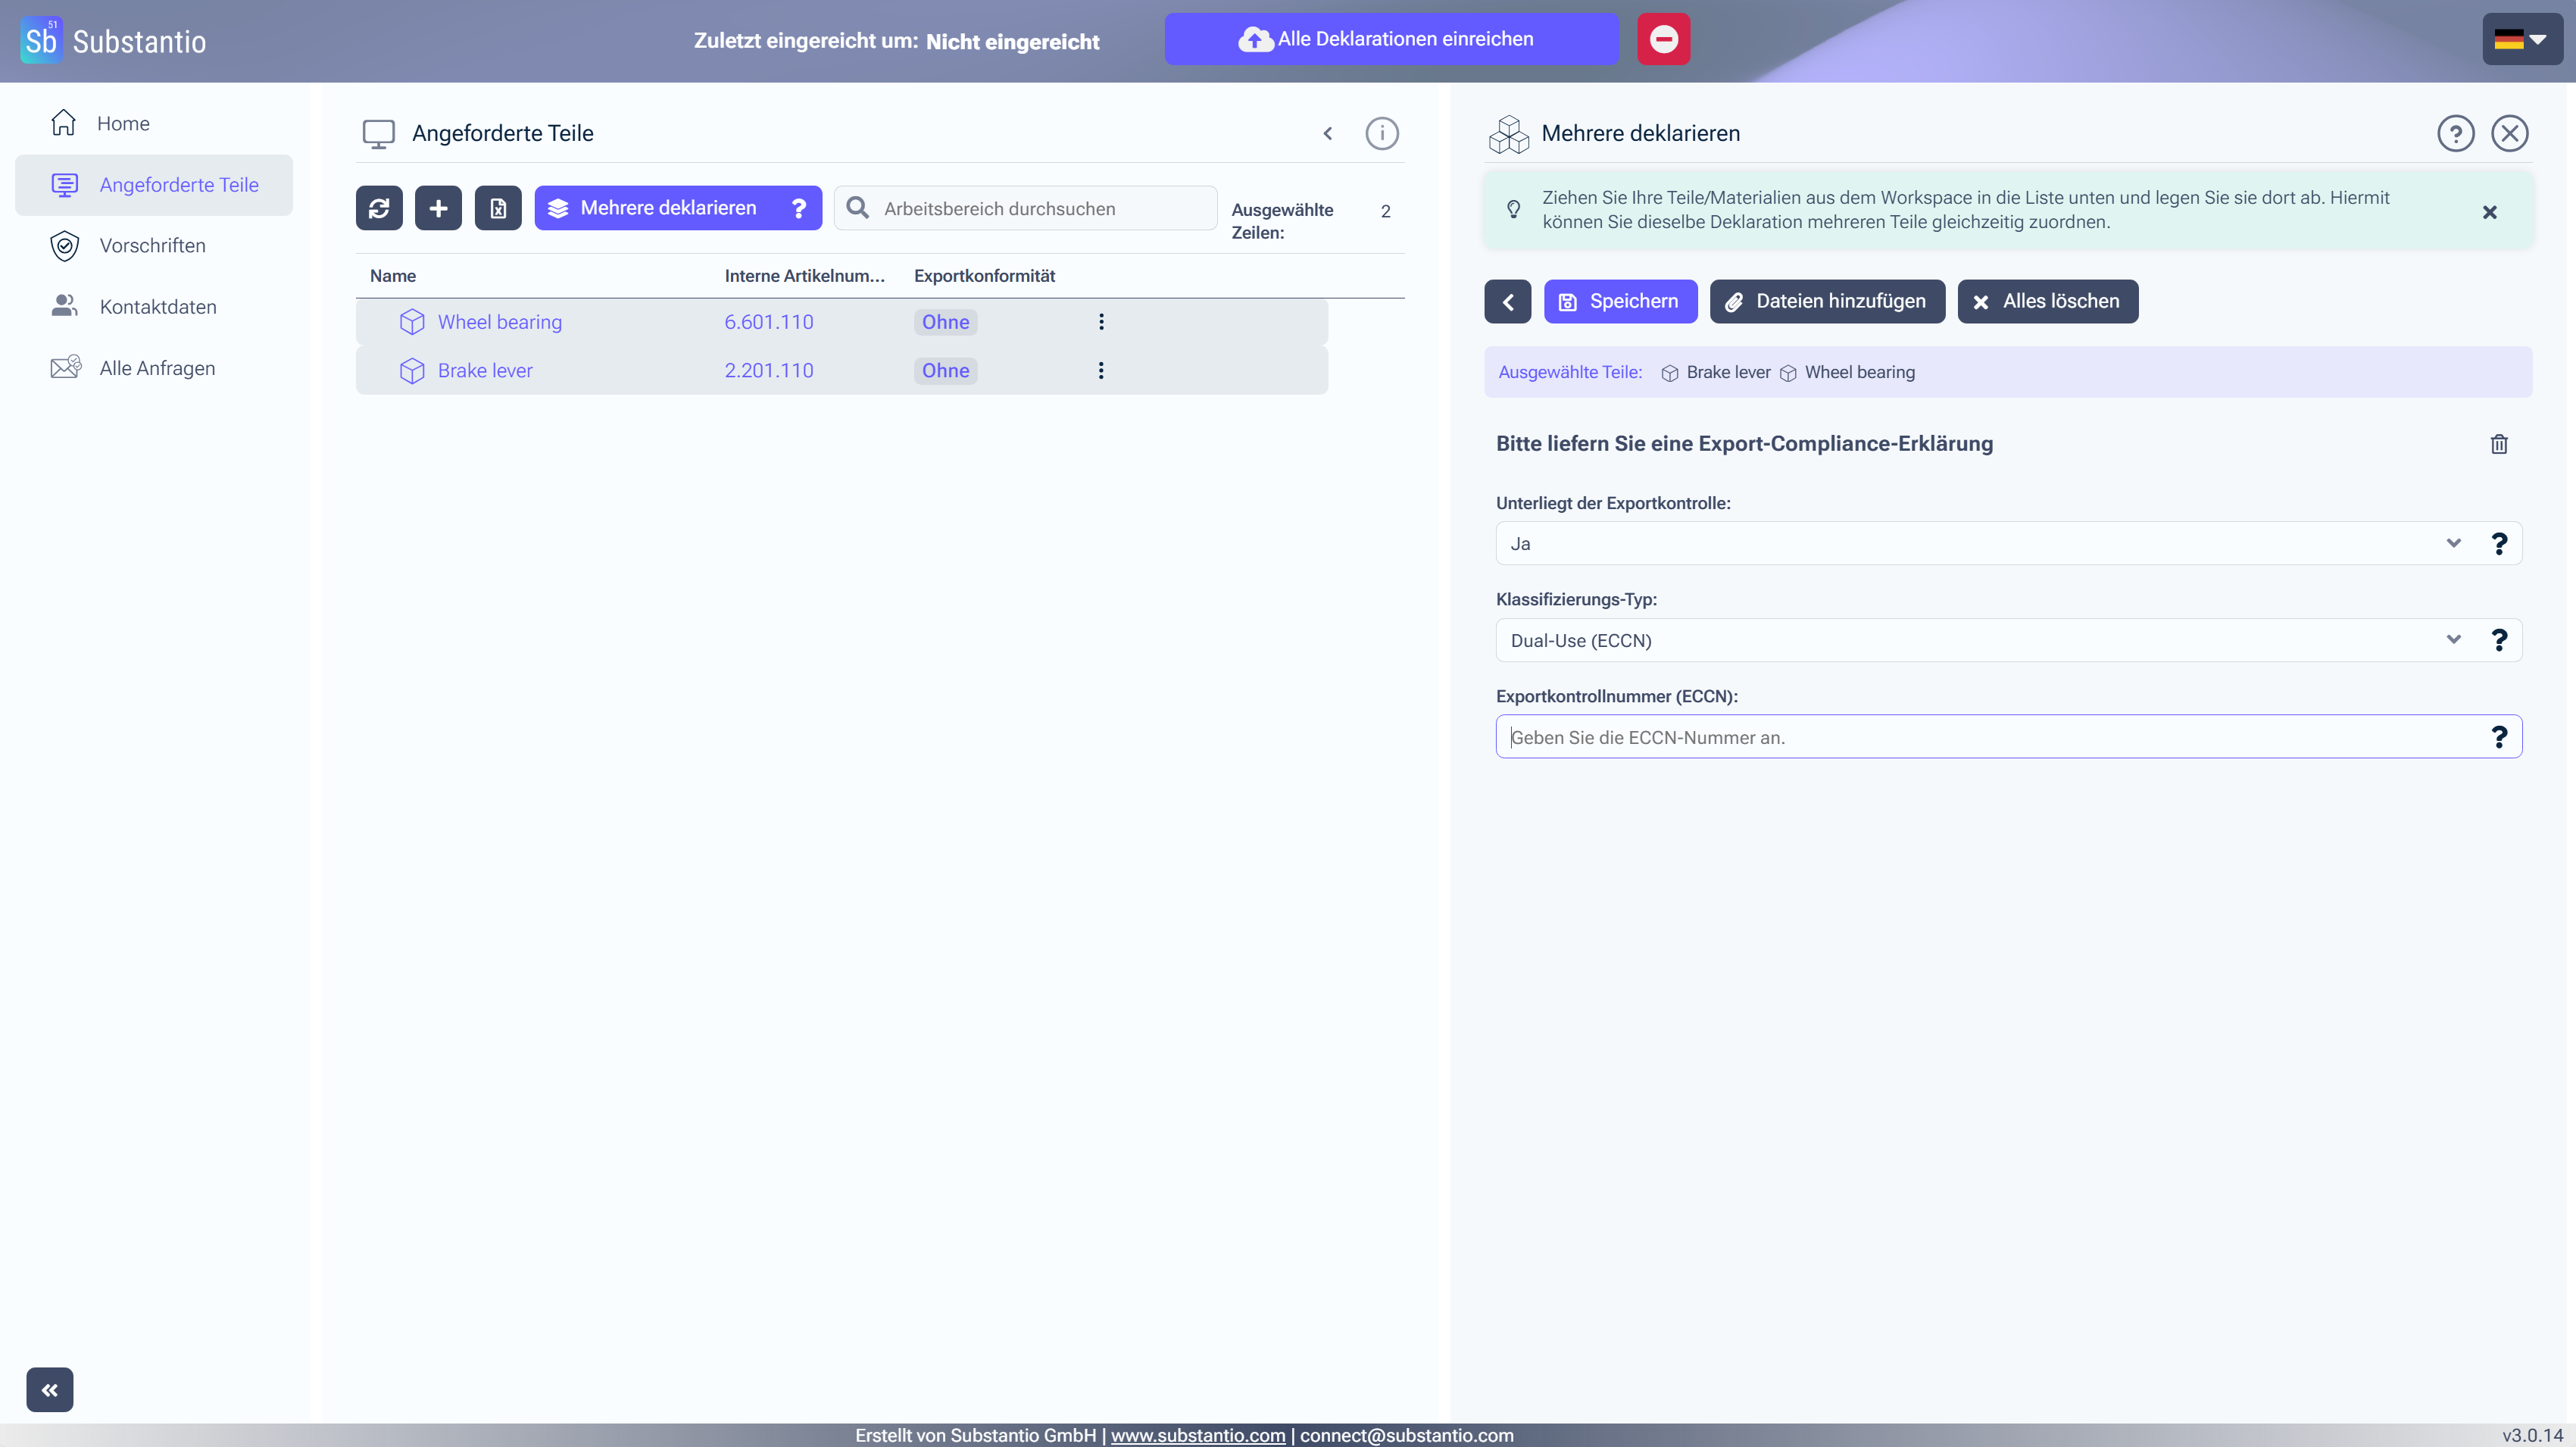Open Alle Anfragen in sidebar

click(x=157, y=368)
